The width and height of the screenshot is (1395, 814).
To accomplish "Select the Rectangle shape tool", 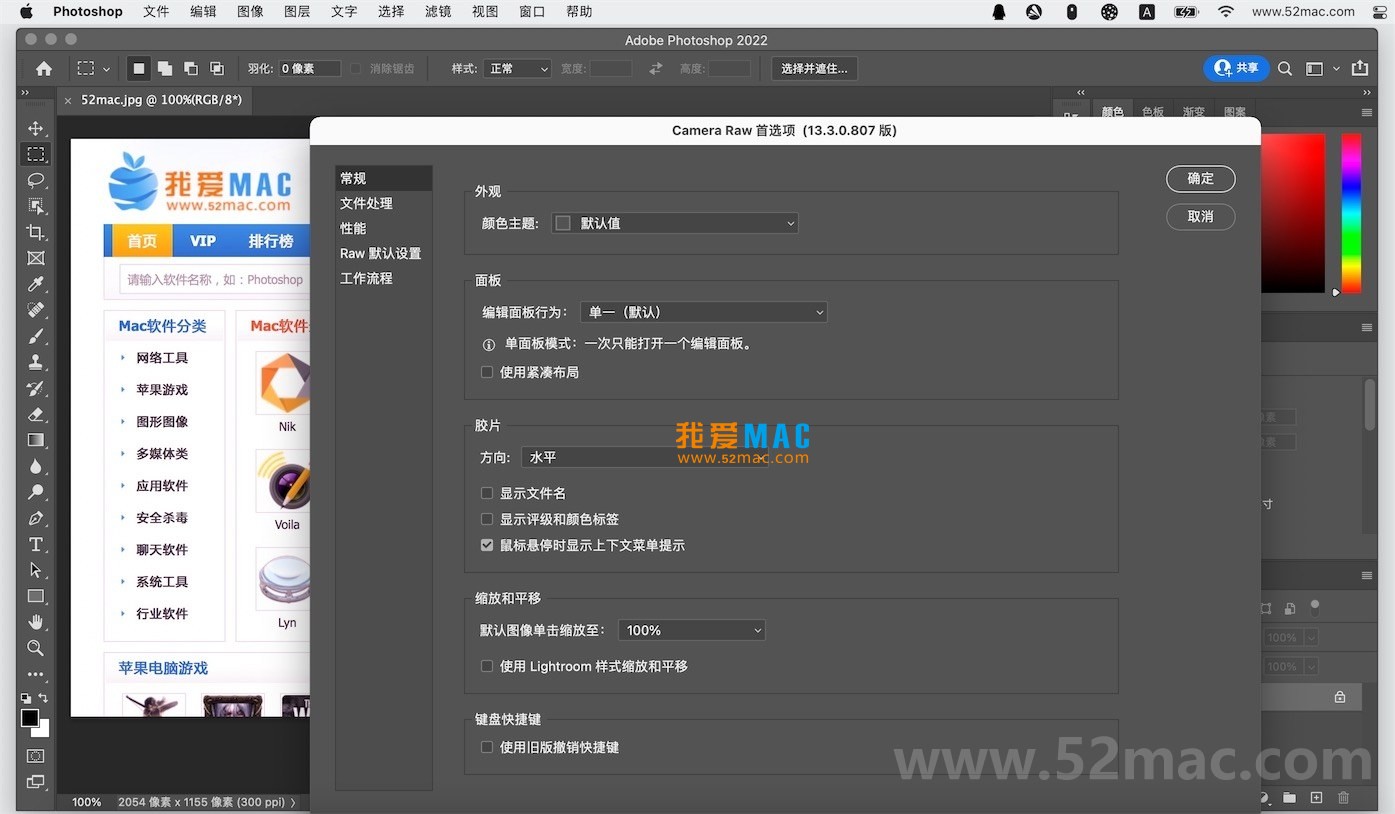I will coord(36,596).
